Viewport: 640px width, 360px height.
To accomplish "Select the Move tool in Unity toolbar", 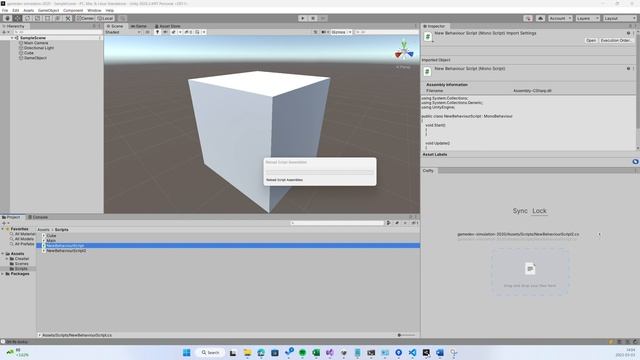I will pos(18,18).
